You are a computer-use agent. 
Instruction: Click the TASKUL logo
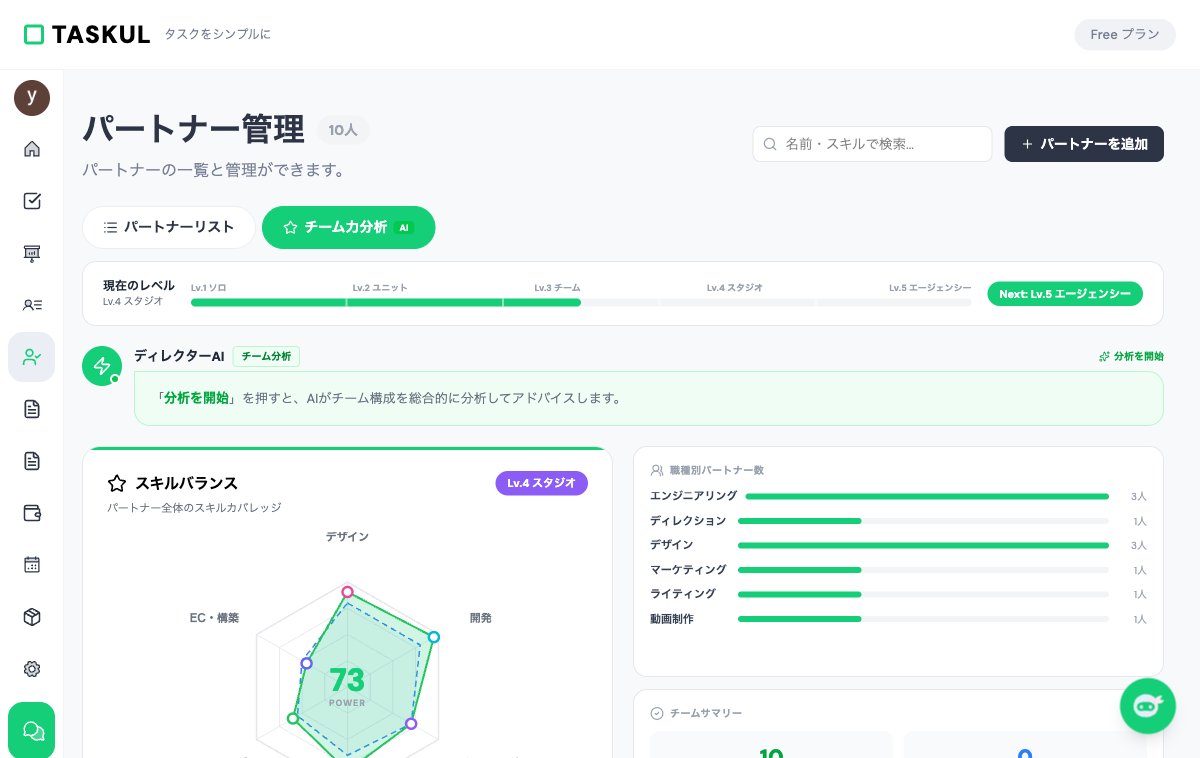(x=87, y=34)
